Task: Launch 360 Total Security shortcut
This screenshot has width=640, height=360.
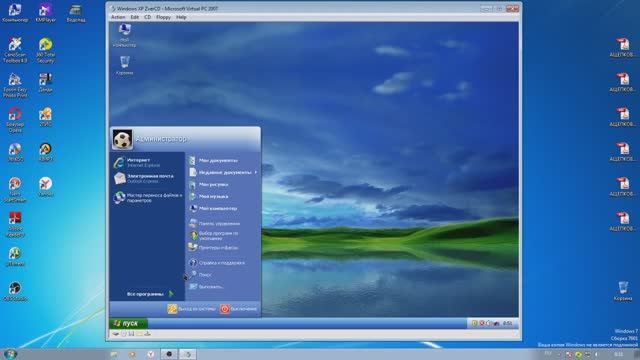Action: 45,50
